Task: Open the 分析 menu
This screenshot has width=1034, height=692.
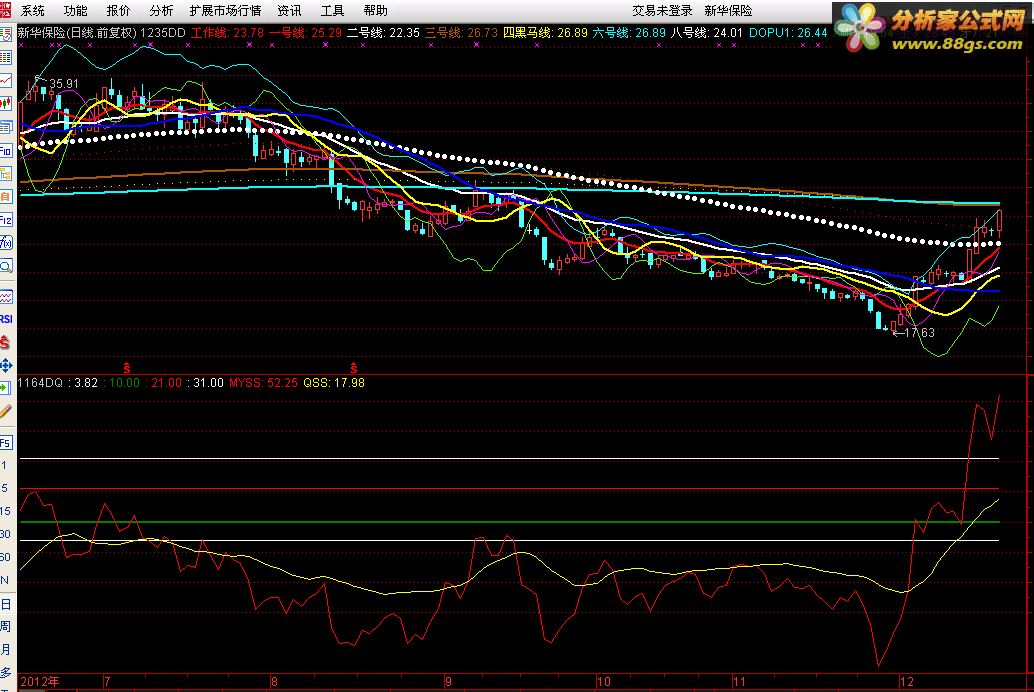Action: pos(162,11)
